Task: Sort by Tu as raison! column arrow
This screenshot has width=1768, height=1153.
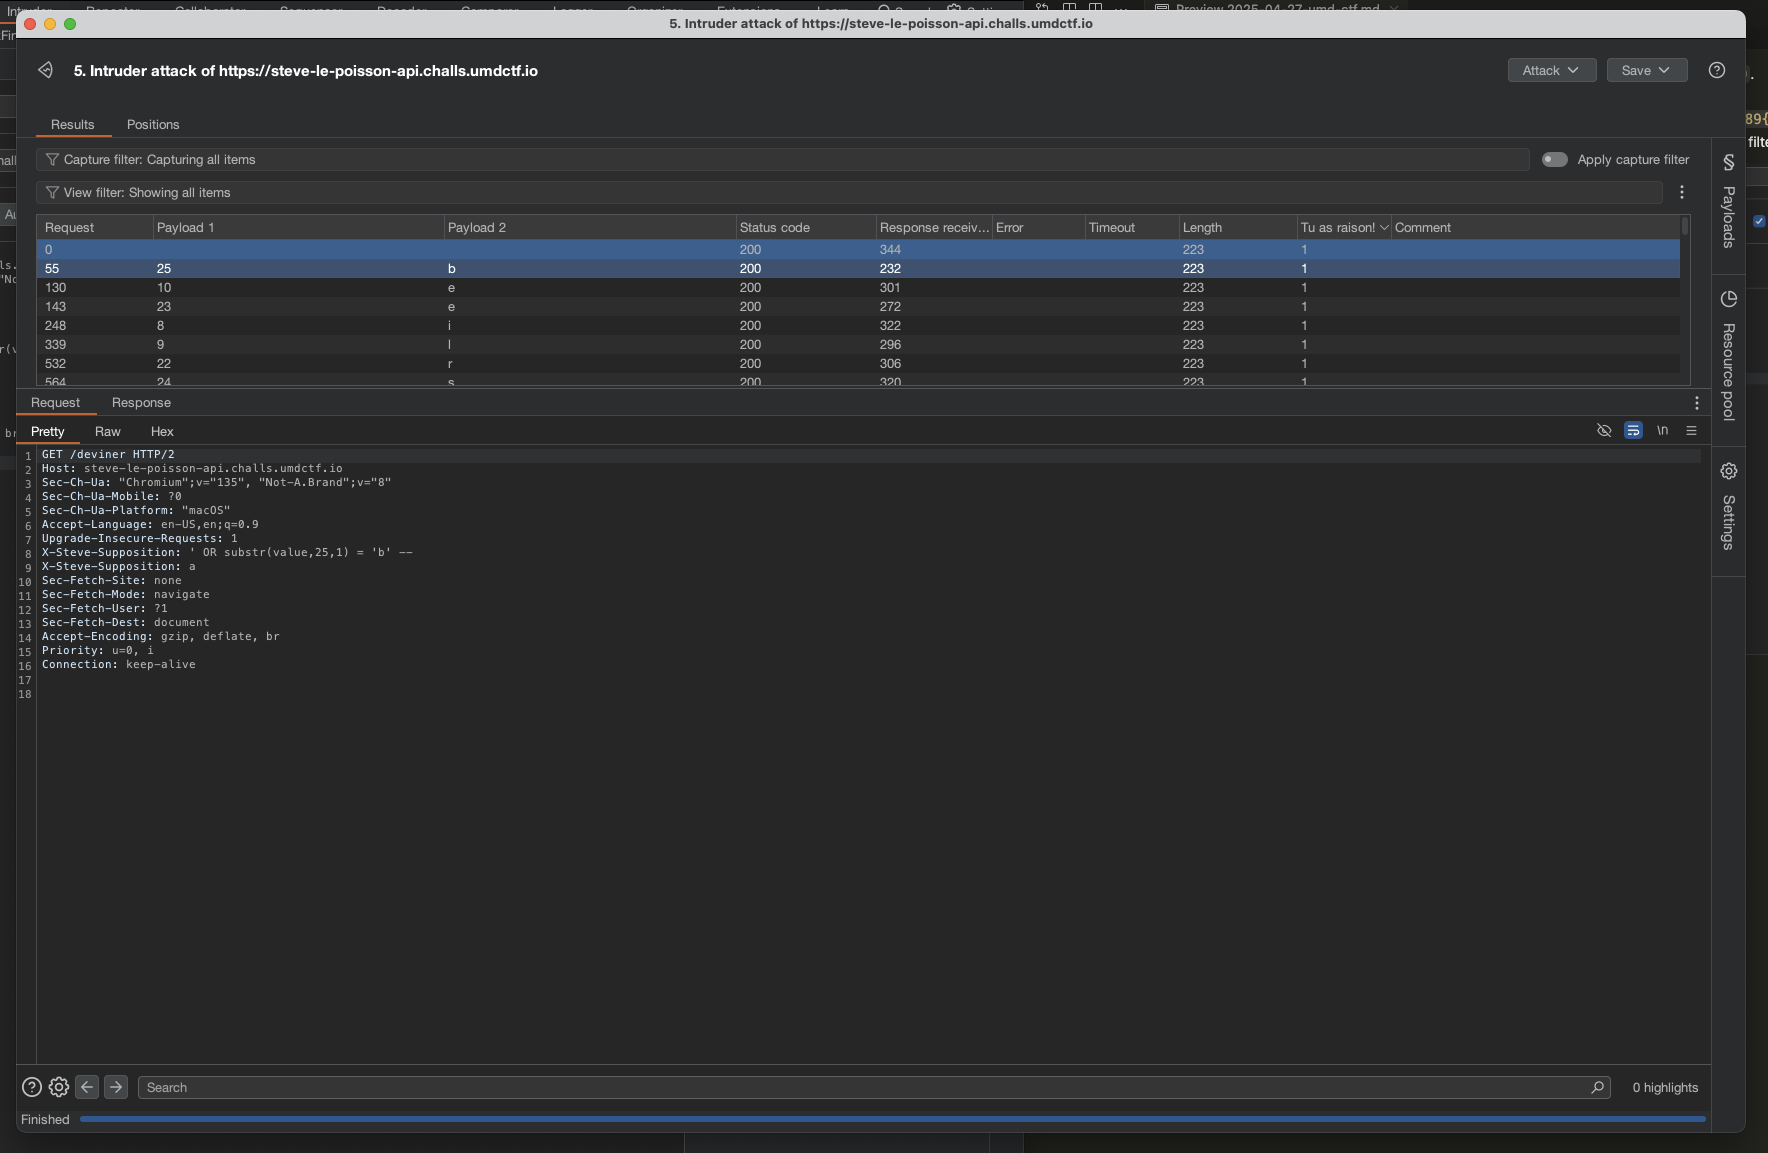Action: 1384,228
